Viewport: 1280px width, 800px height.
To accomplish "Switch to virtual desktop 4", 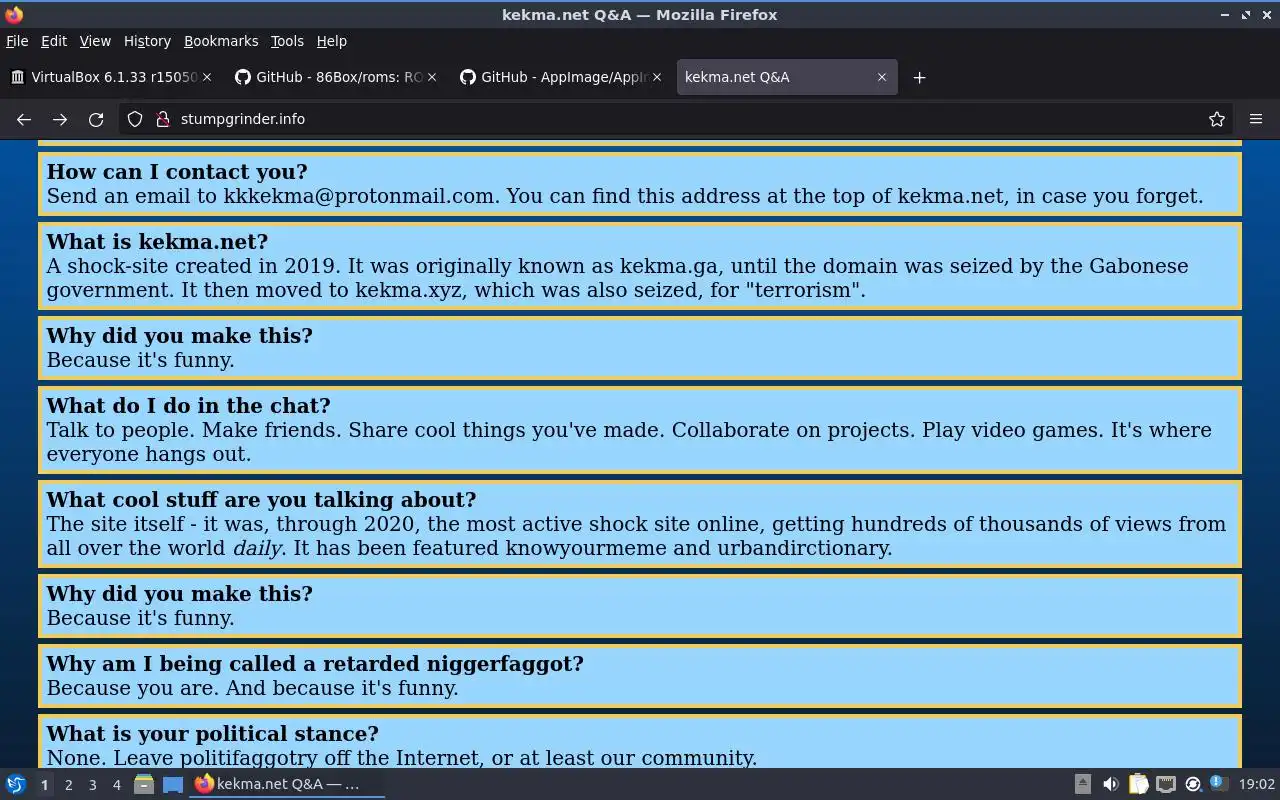I will coord(117,785).
